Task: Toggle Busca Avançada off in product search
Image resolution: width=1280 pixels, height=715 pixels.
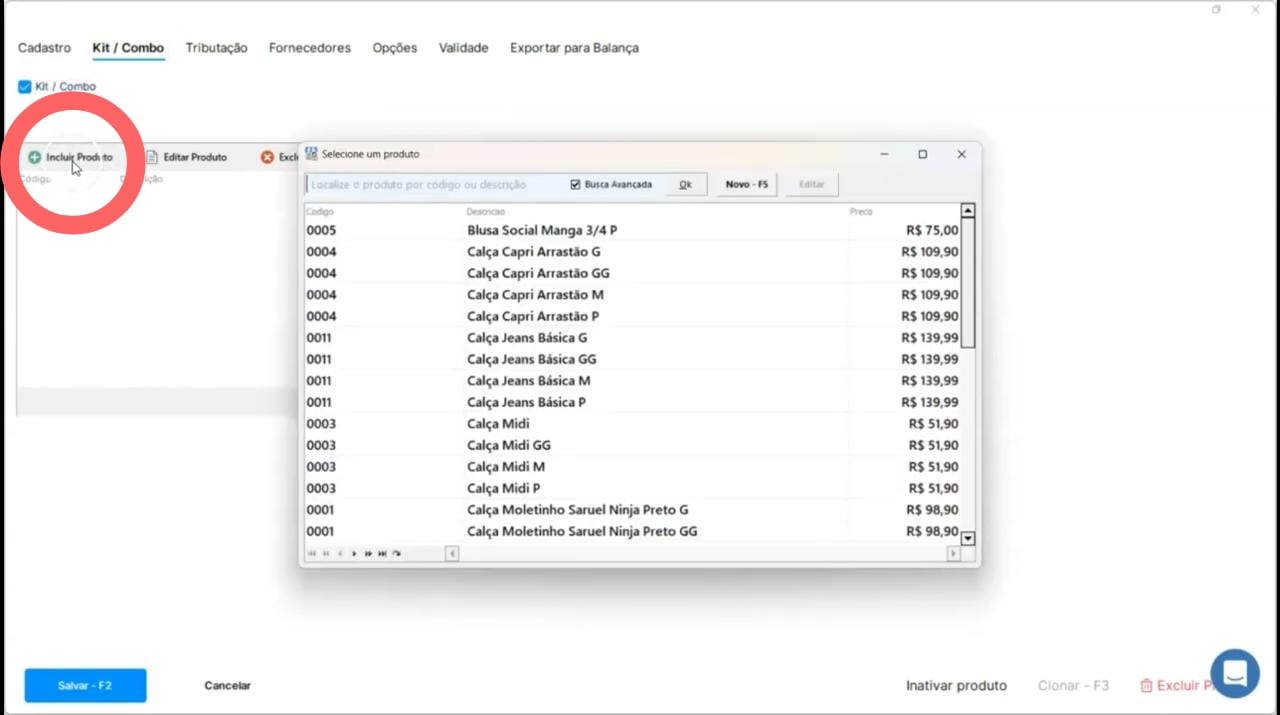Action: (575, 184)
